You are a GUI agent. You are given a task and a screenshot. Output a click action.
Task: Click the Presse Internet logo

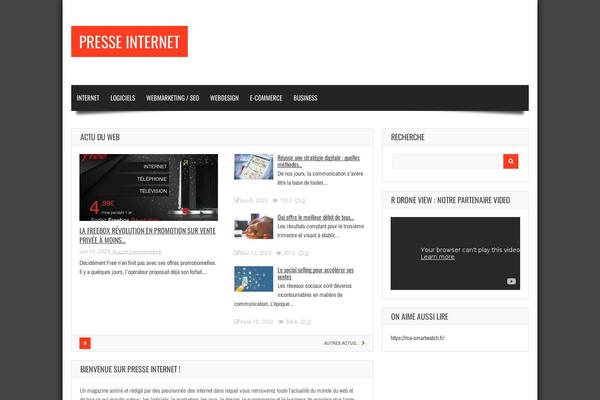129,41
